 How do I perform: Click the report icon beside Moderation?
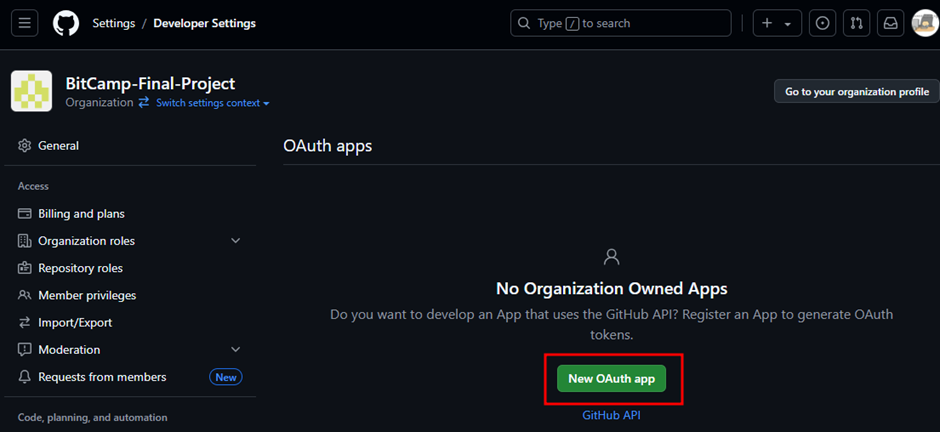point(25,349)
